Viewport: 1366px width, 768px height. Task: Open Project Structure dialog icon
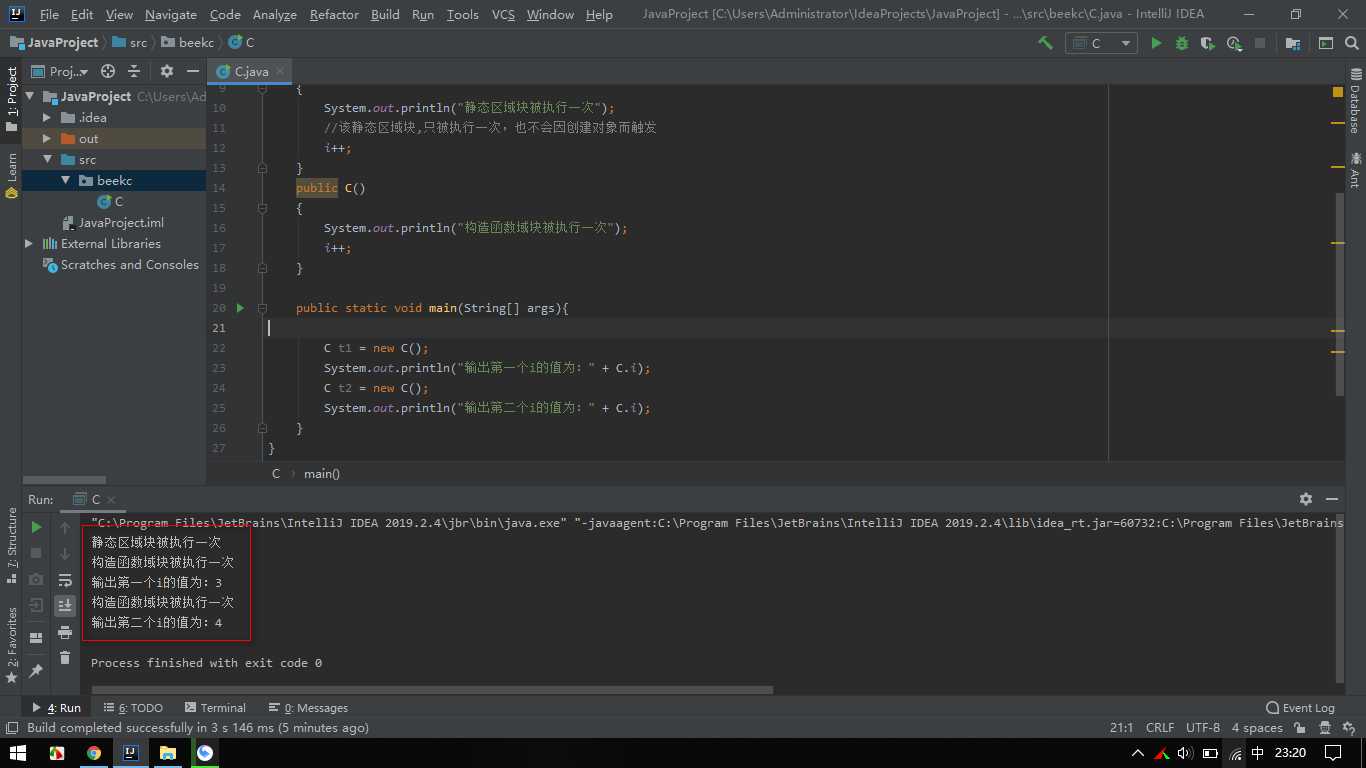1293,43
